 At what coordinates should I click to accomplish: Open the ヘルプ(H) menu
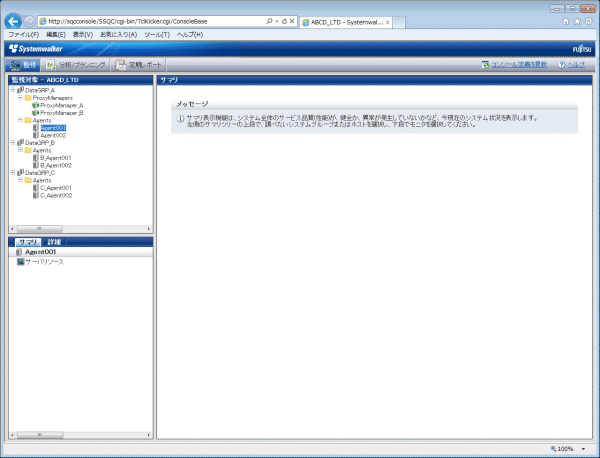coord(190,34)
